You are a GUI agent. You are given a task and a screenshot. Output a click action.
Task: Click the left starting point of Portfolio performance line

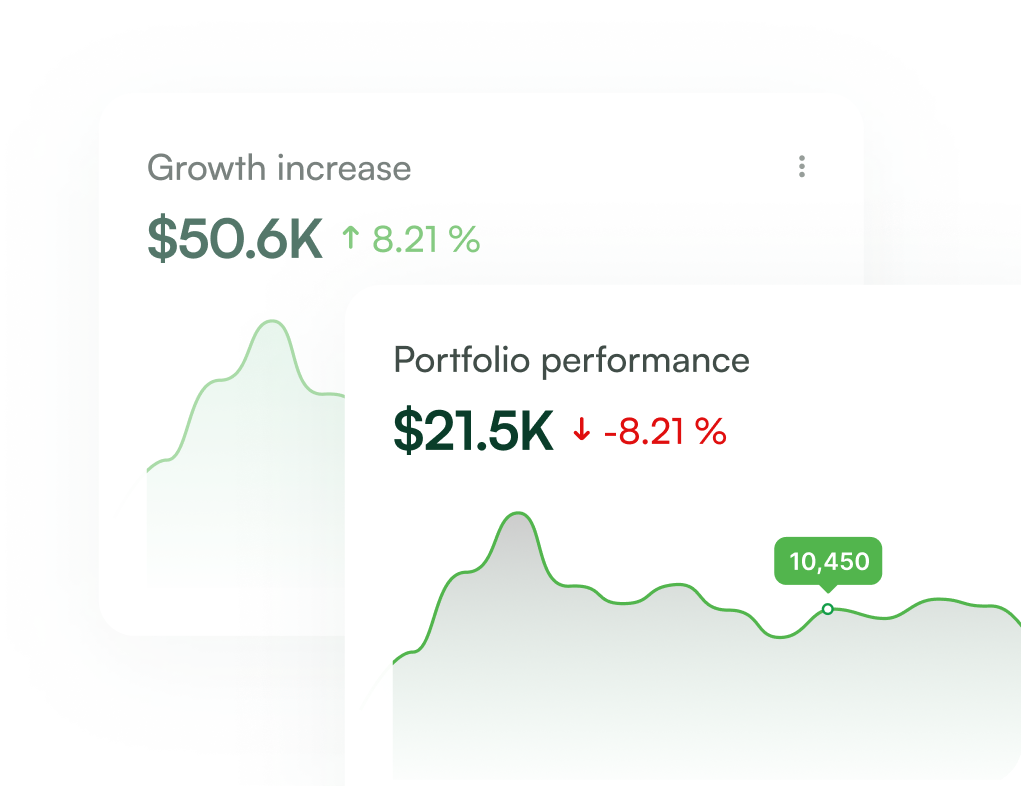coord(395,661)
